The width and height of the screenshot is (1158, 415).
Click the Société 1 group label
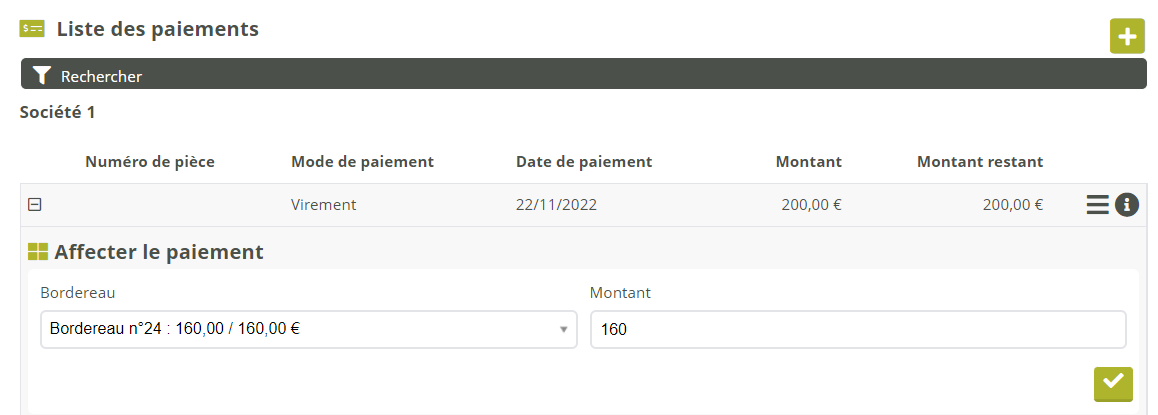[58, 112]
